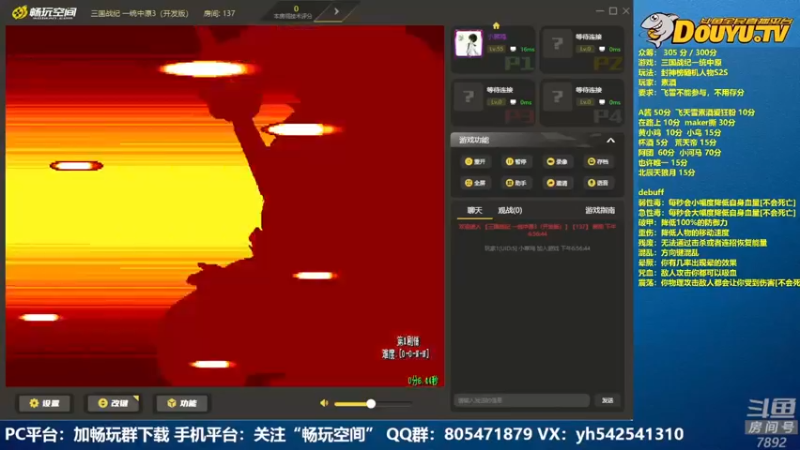The image size is (800, 450).
Task: Click the last game function button in second row
Action: [x=598, y=183]
